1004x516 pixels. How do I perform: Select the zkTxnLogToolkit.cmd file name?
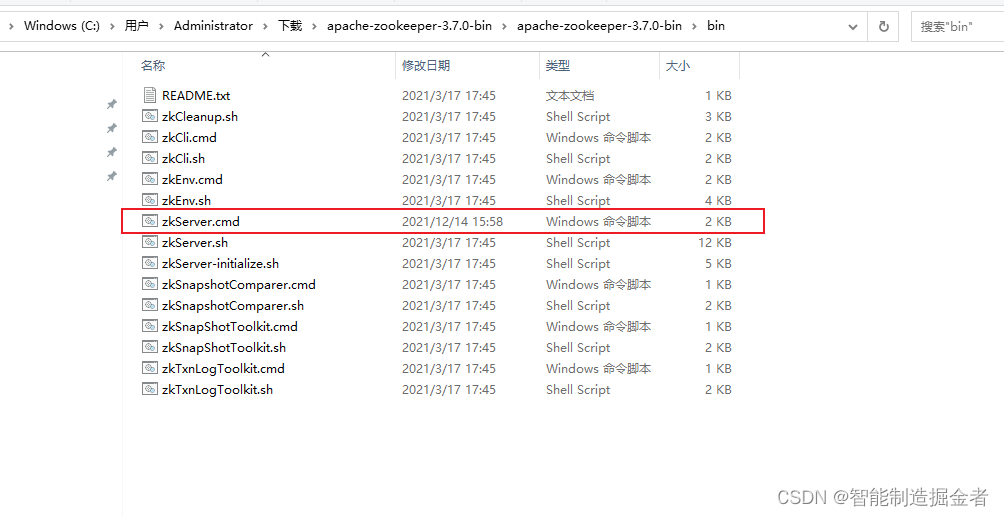223,368
